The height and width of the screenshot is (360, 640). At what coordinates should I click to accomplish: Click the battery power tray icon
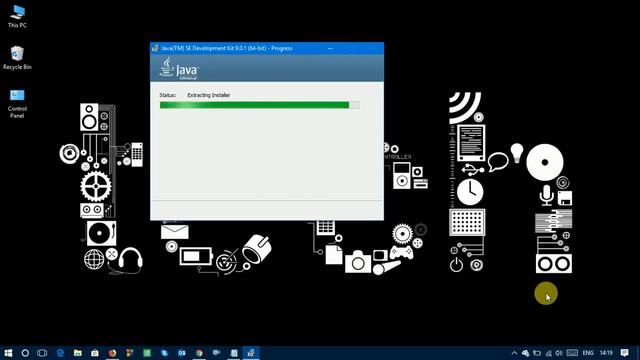(x=537, y=353)
